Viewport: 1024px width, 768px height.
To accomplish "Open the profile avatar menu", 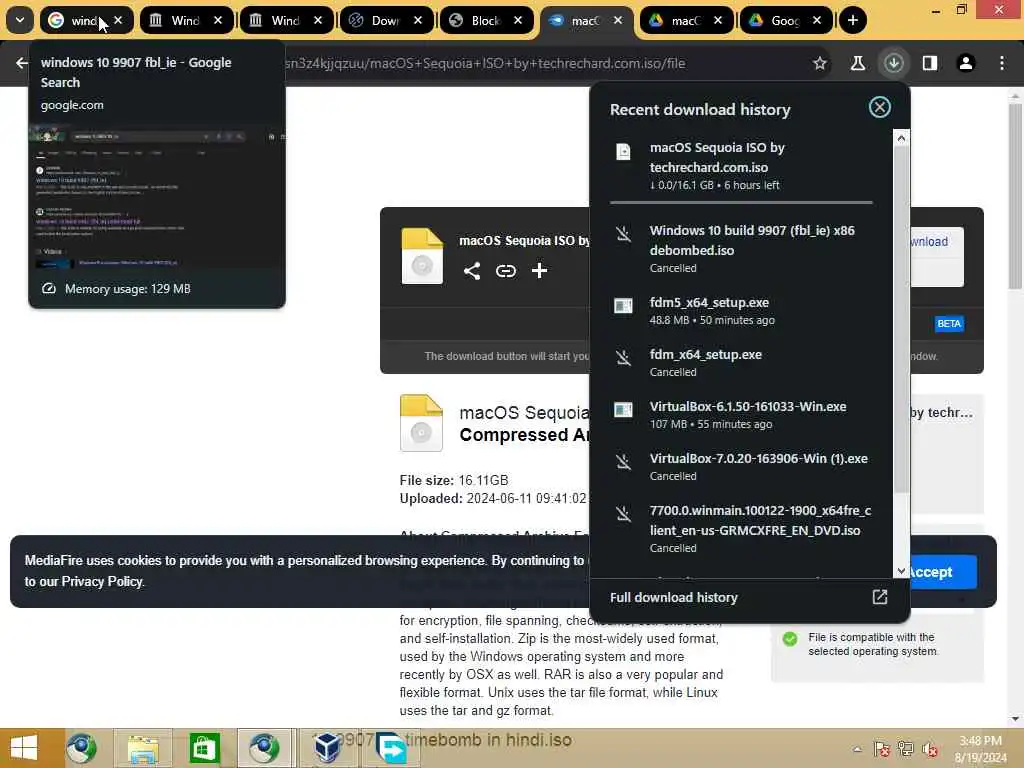I will (x=965, y=63).
